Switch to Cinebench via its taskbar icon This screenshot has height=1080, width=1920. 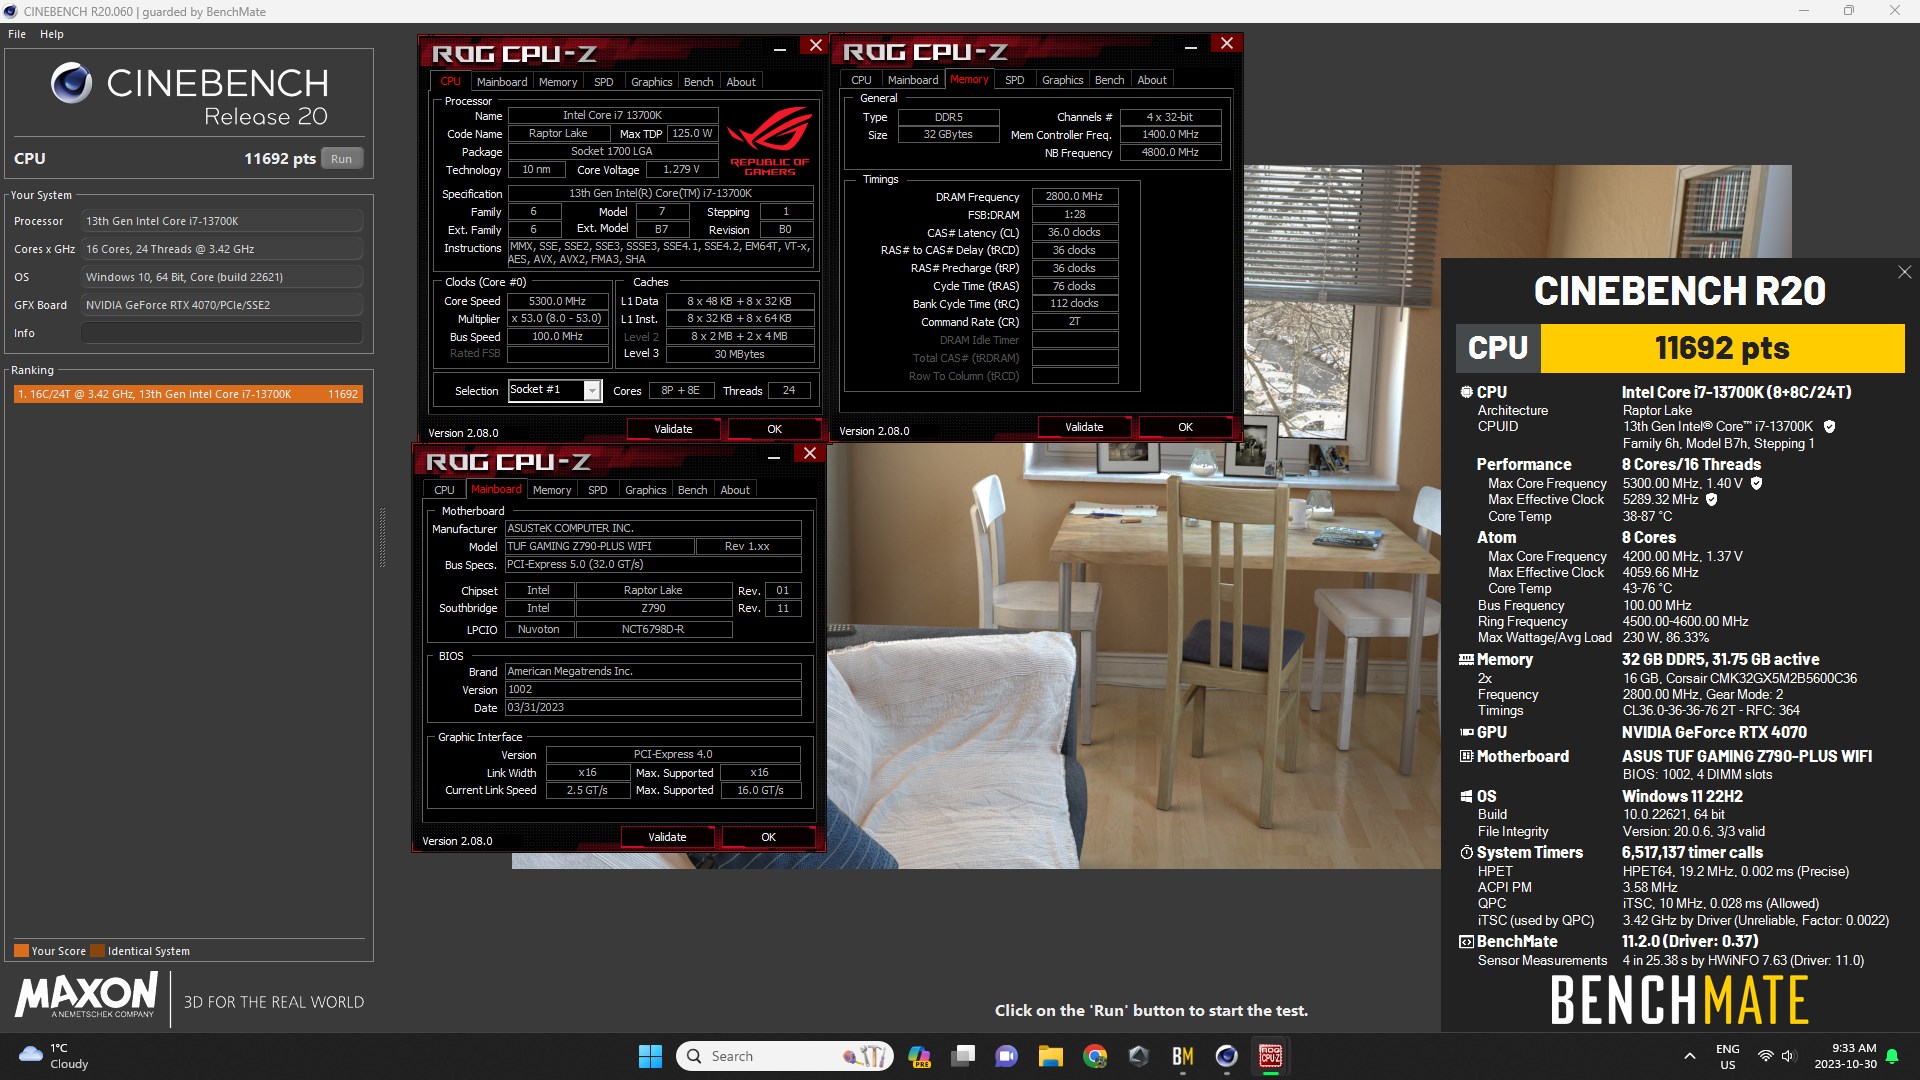point(1227,1056)
